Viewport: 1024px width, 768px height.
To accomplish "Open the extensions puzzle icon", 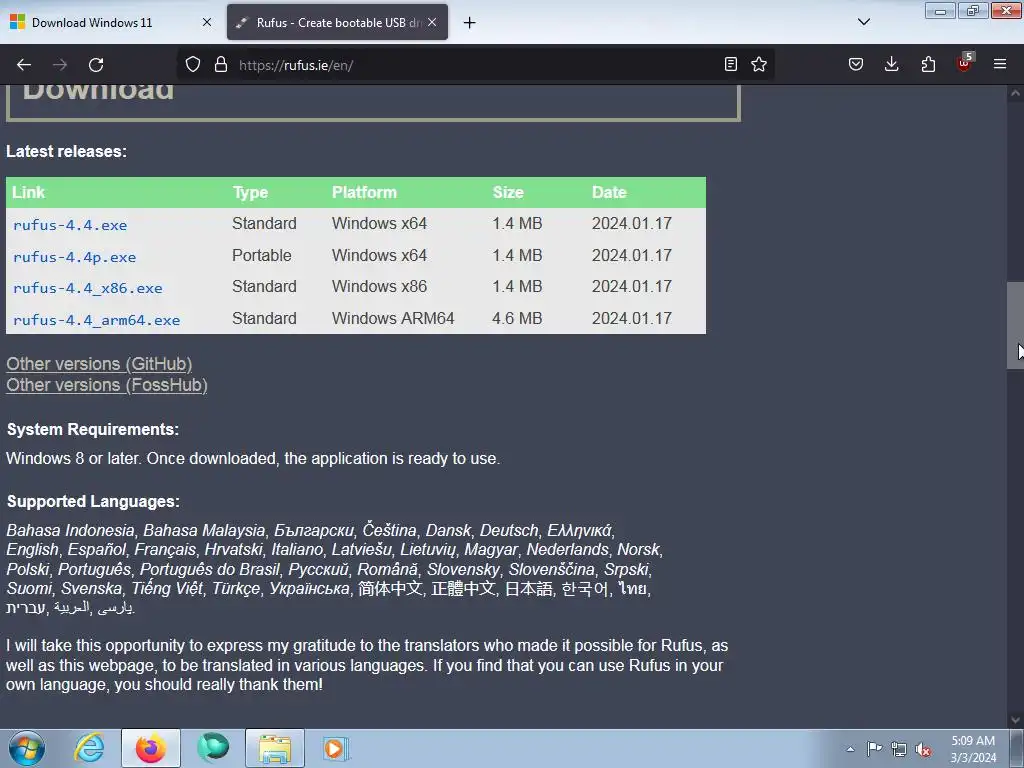I will tap(928, 64).
